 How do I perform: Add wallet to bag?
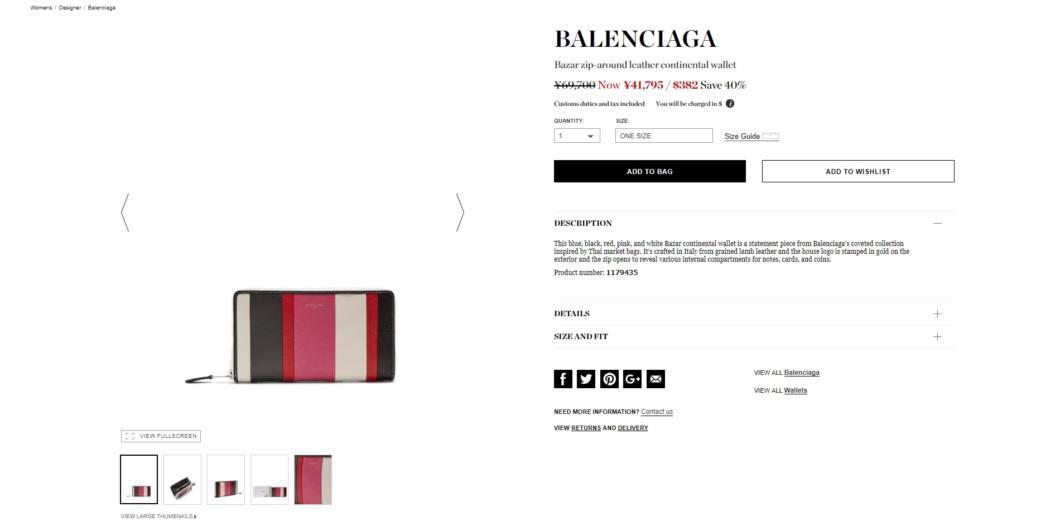coord(650,171)
